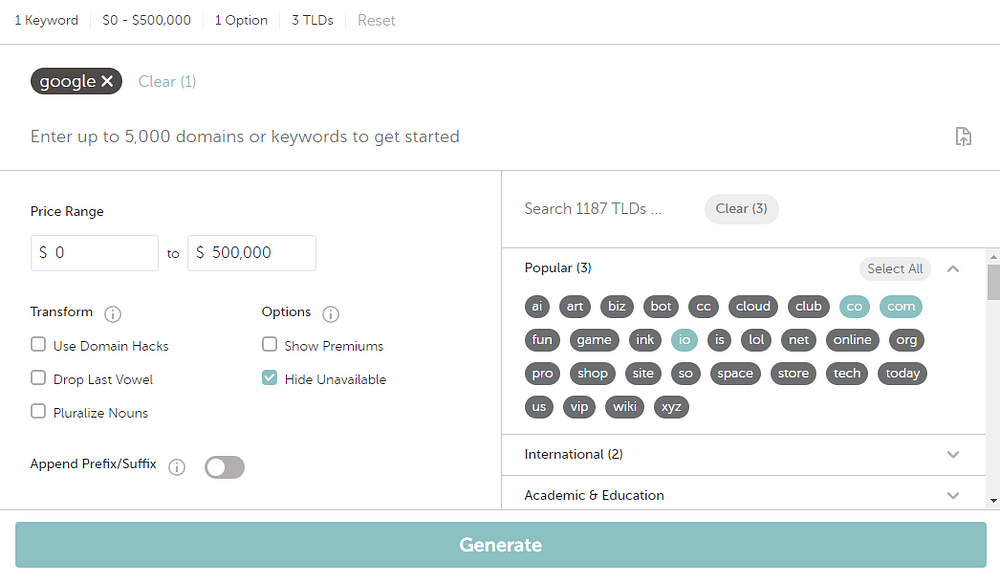Click Select All for Popular TLDs
Screen dimensions: 1000x578
894,268
